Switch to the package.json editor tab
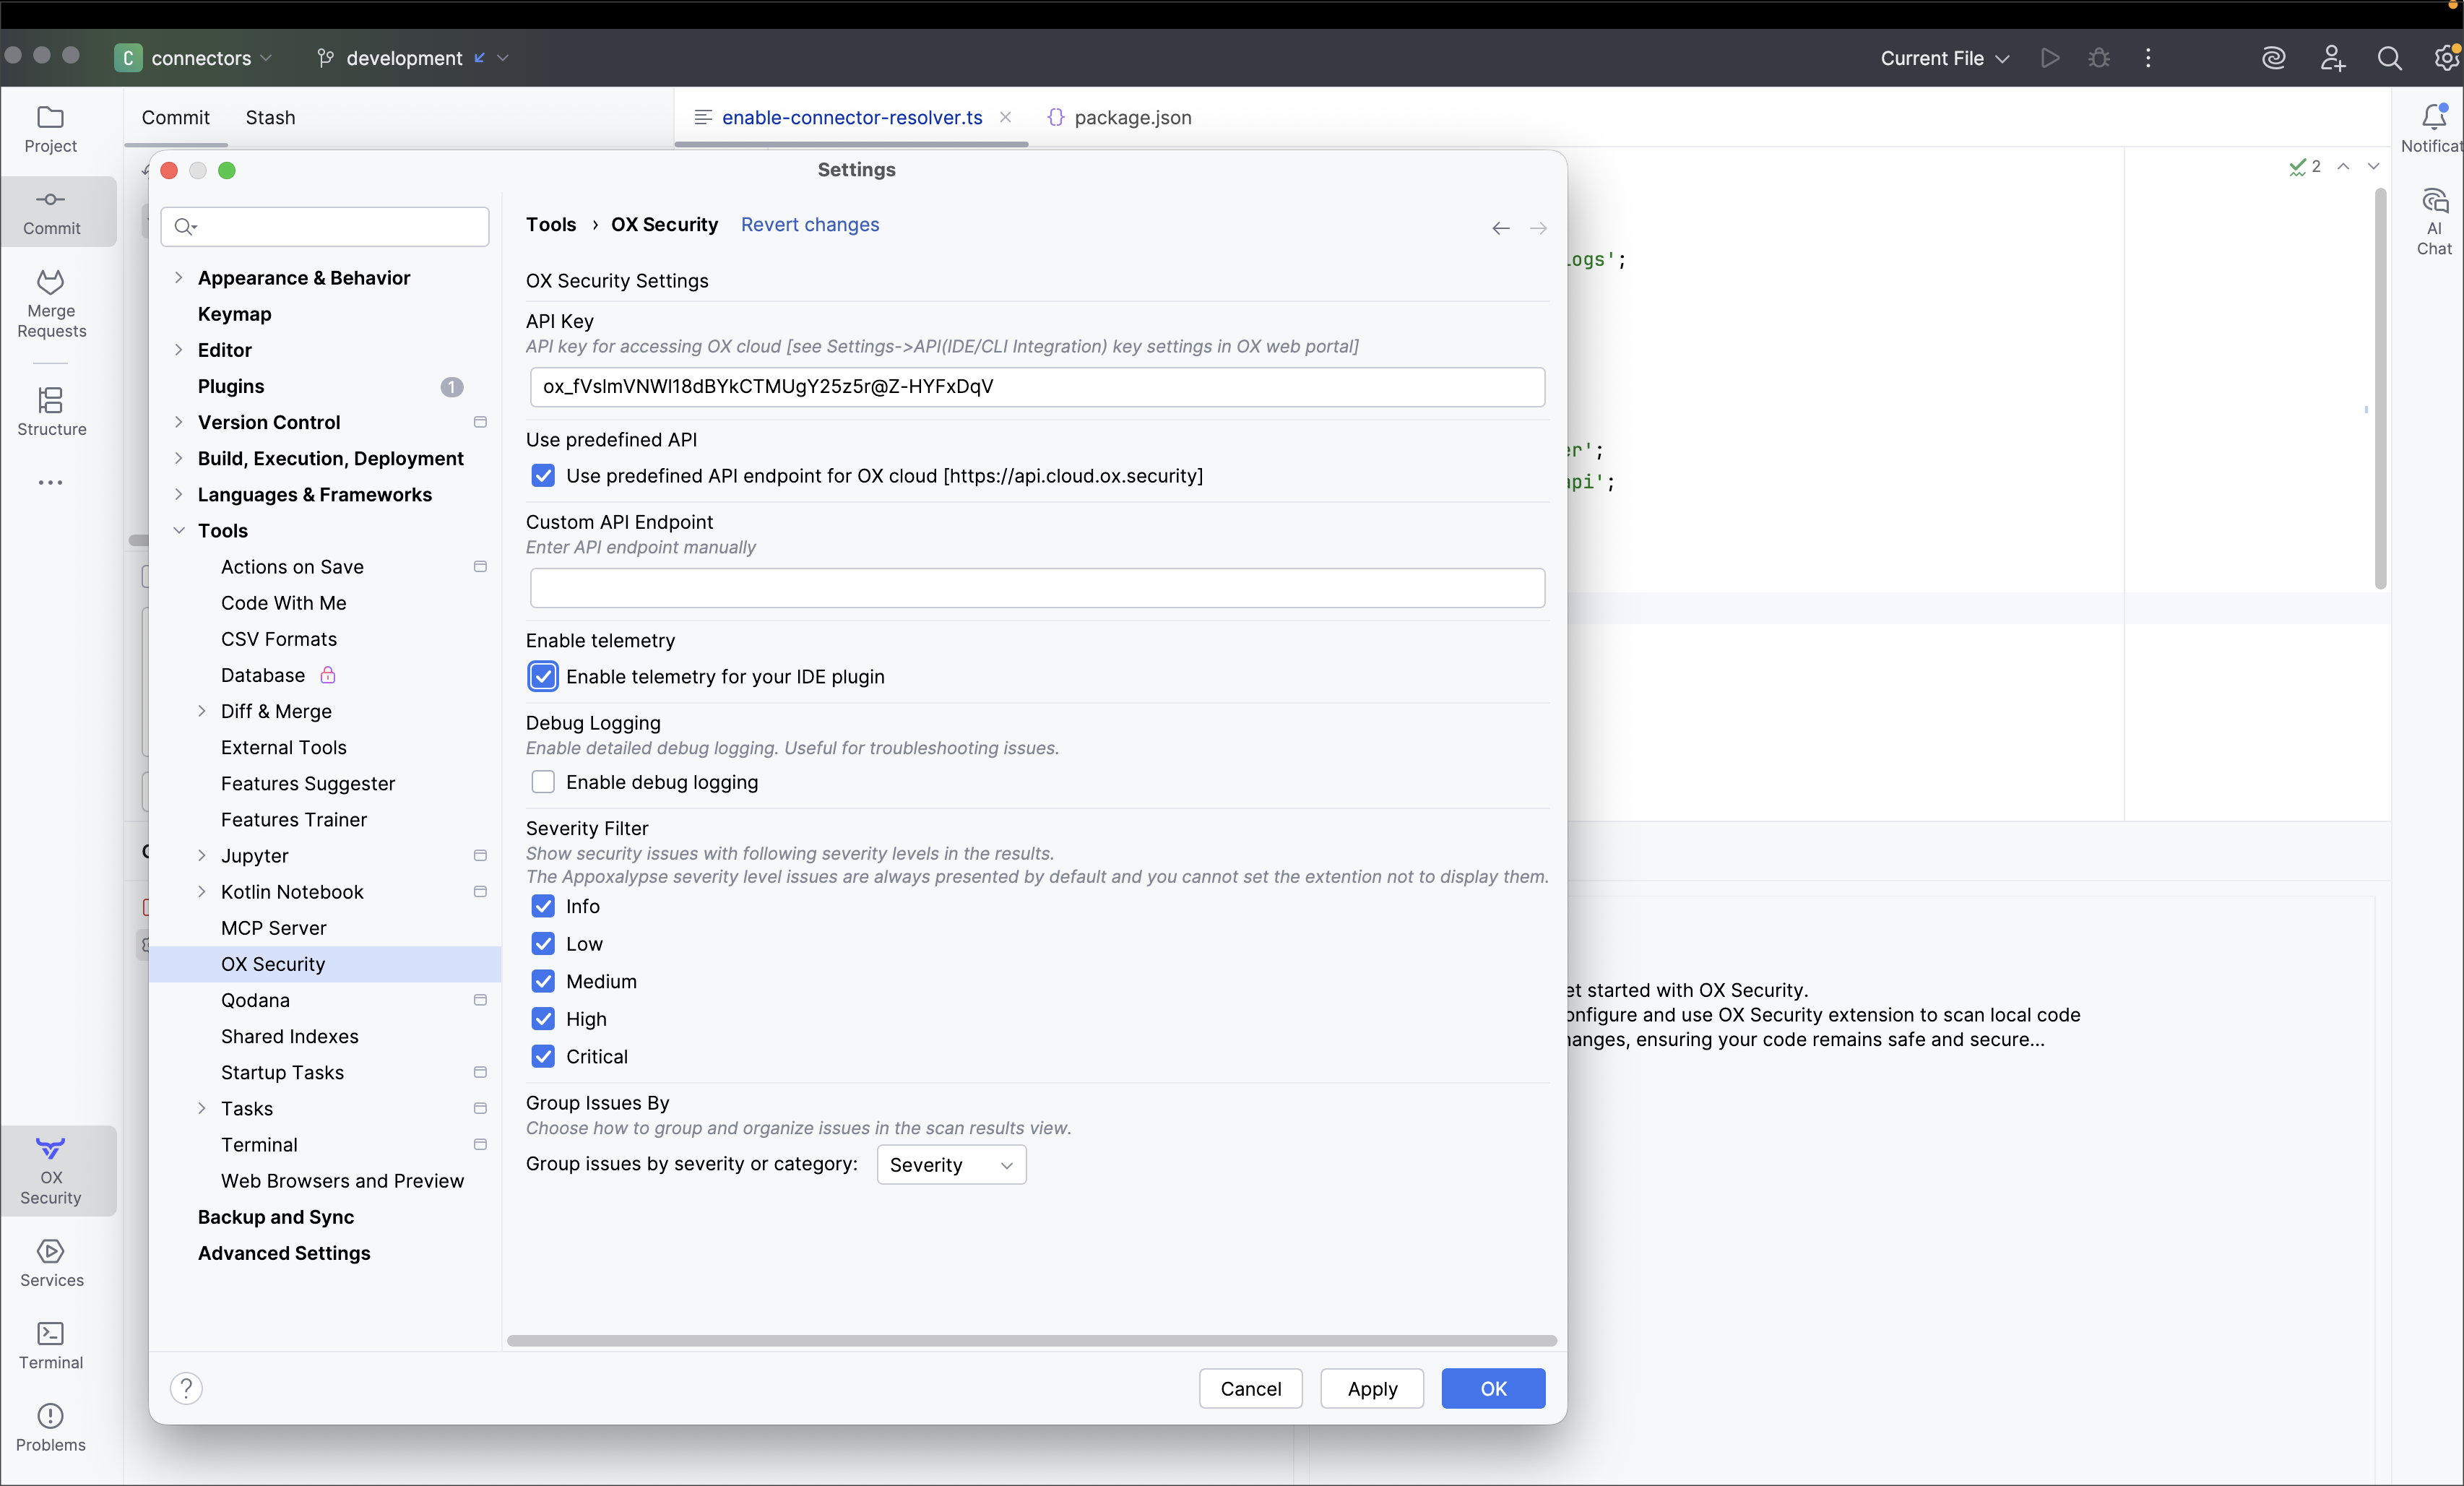The image size is (2464, 1486). click(x=1132, y=118)
